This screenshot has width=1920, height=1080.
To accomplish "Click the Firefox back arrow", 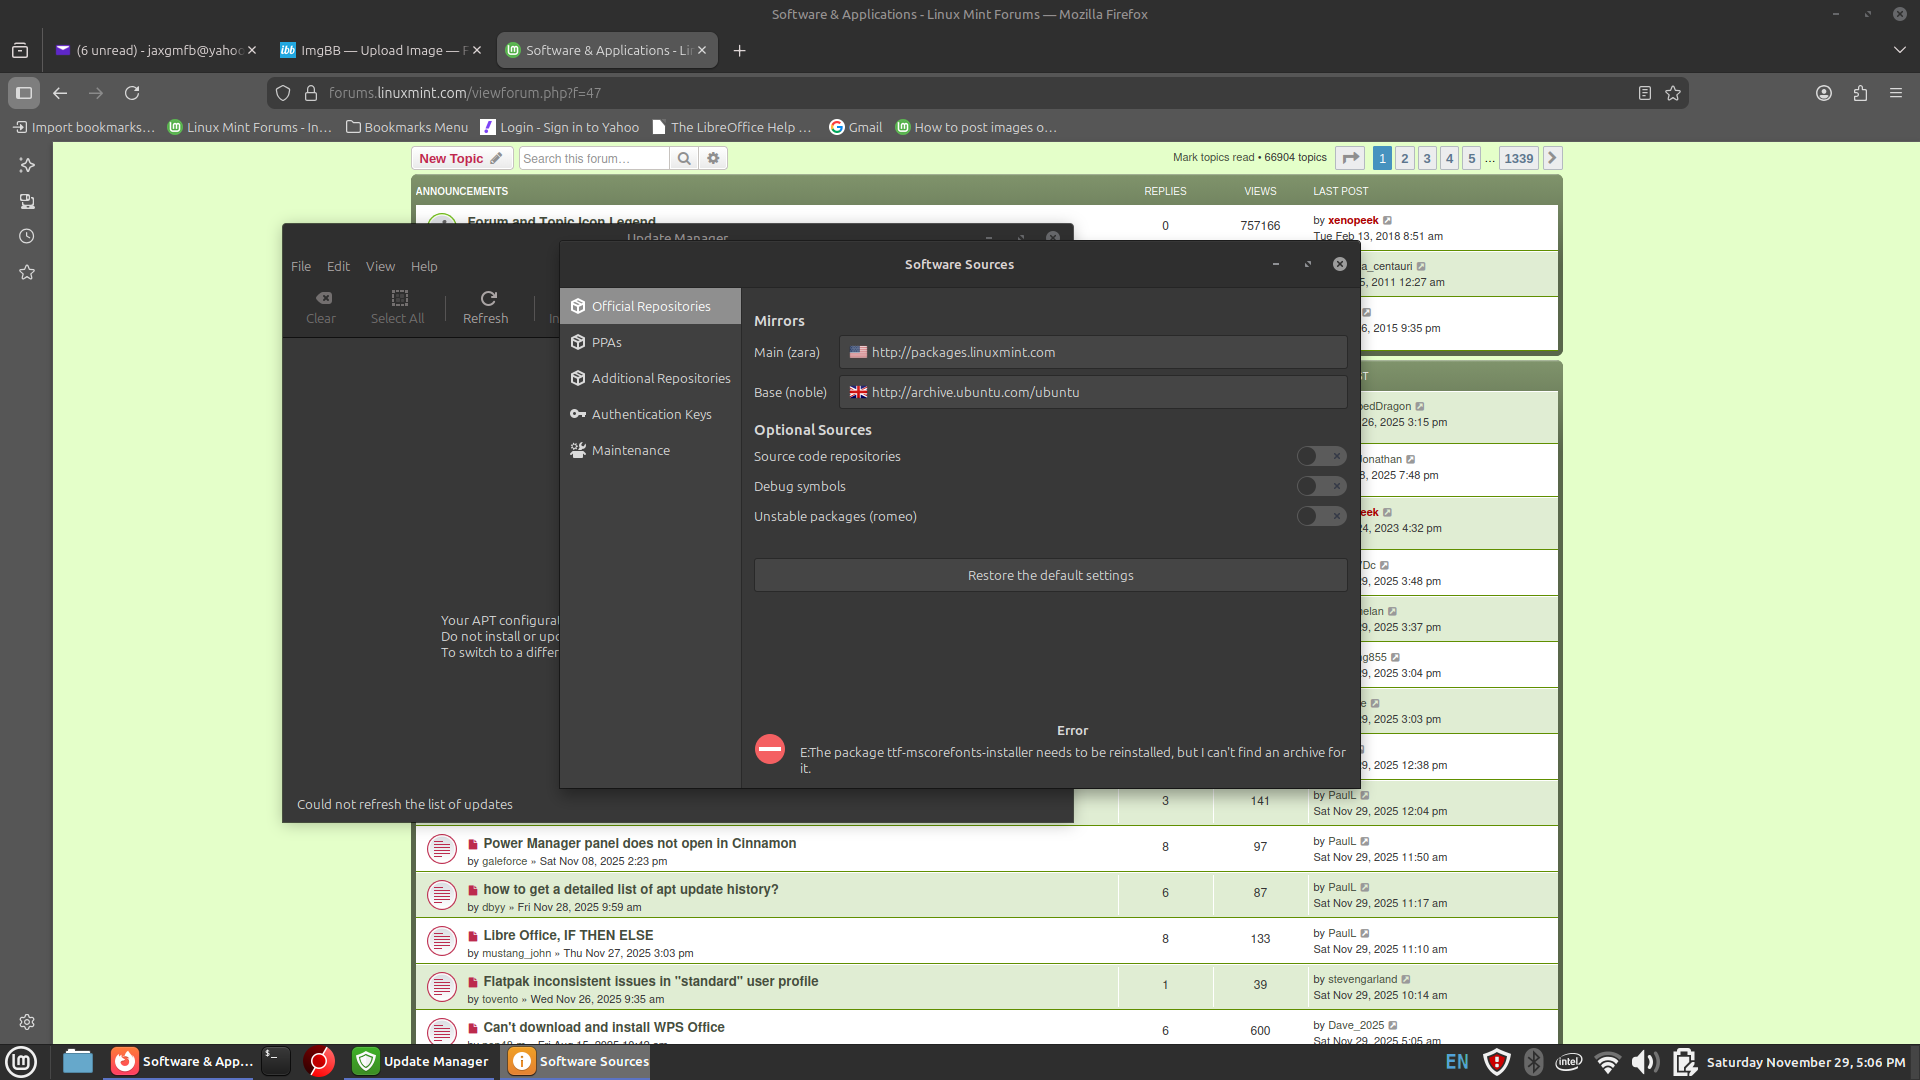I will coord(60,93).
